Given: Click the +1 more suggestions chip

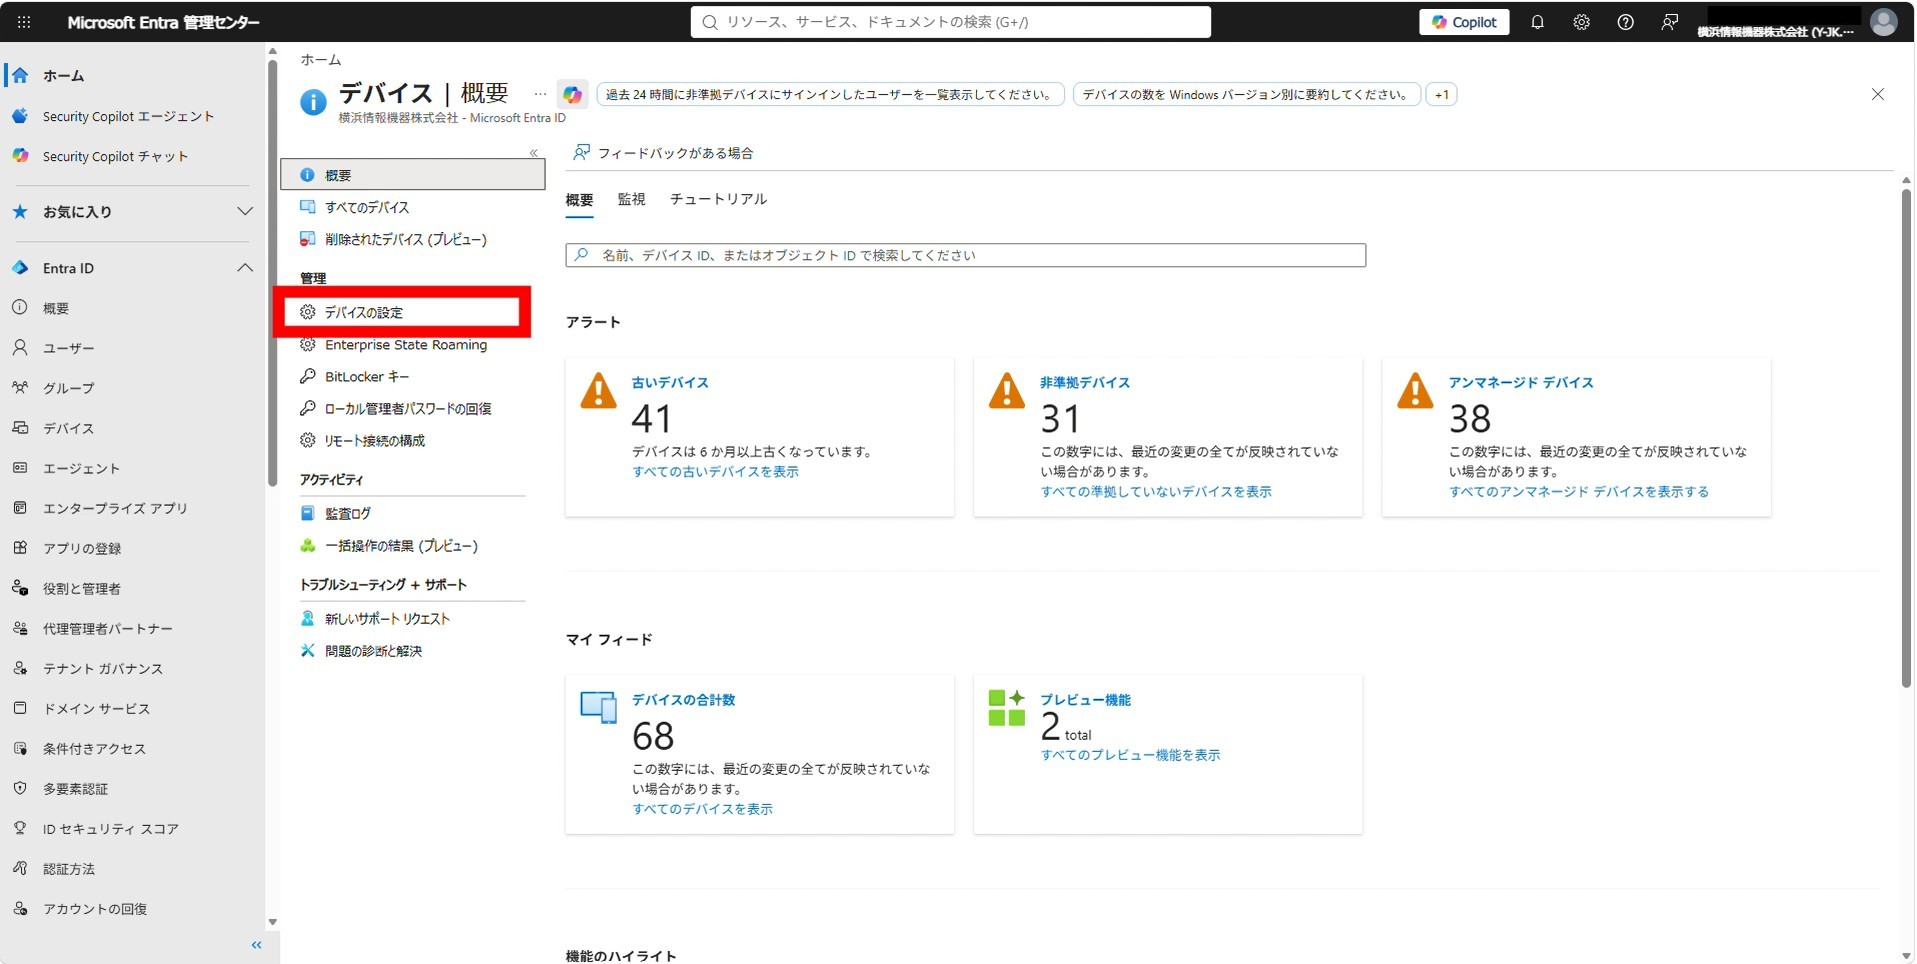Looking at the screenshot, I should [1441, 95].
